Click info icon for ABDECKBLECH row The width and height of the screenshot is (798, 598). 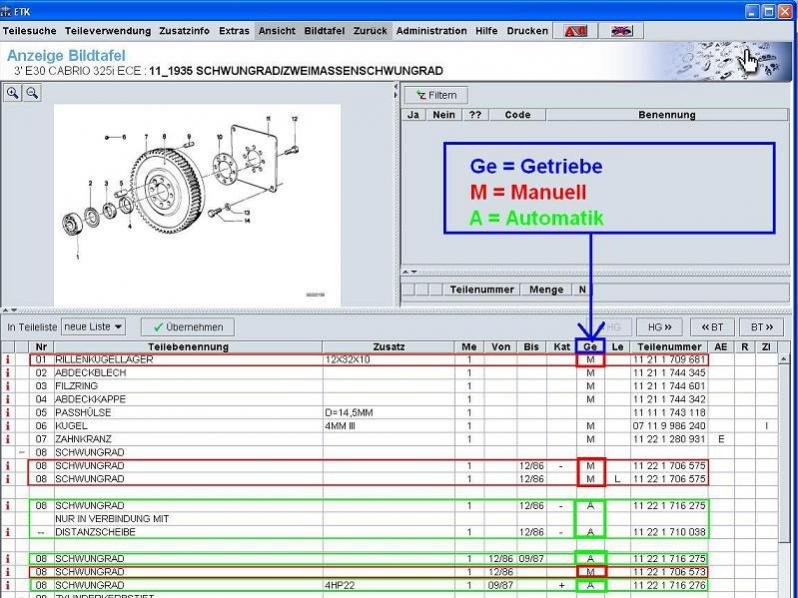[x=8, y=373]
